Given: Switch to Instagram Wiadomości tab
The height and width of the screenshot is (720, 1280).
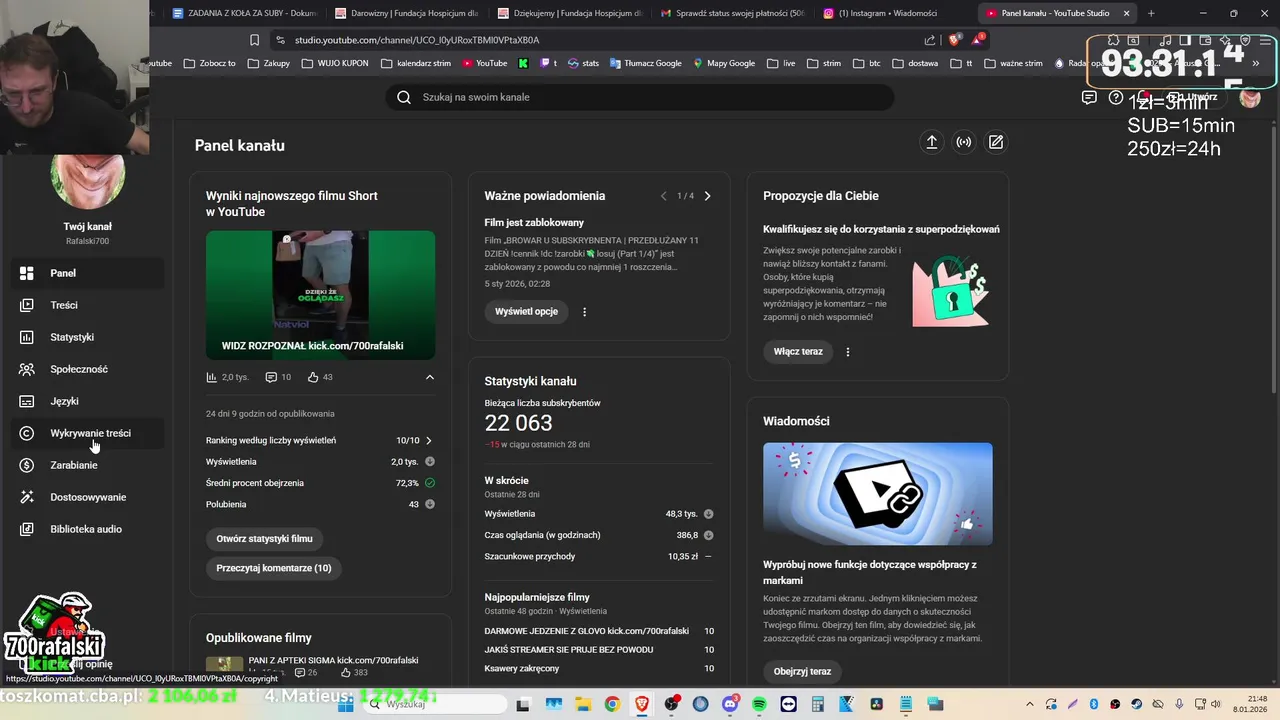Looking at the screenshot, I should pyautogui.click(x=896, y=13).
